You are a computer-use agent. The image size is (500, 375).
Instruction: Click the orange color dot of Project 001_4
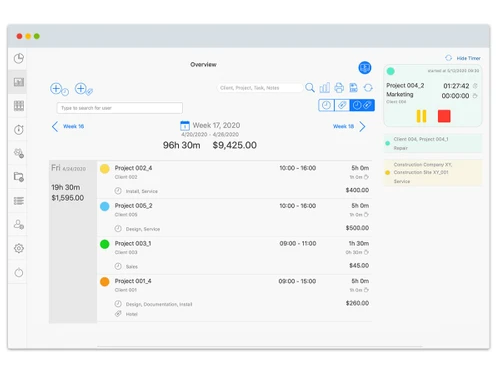point(105,282)
